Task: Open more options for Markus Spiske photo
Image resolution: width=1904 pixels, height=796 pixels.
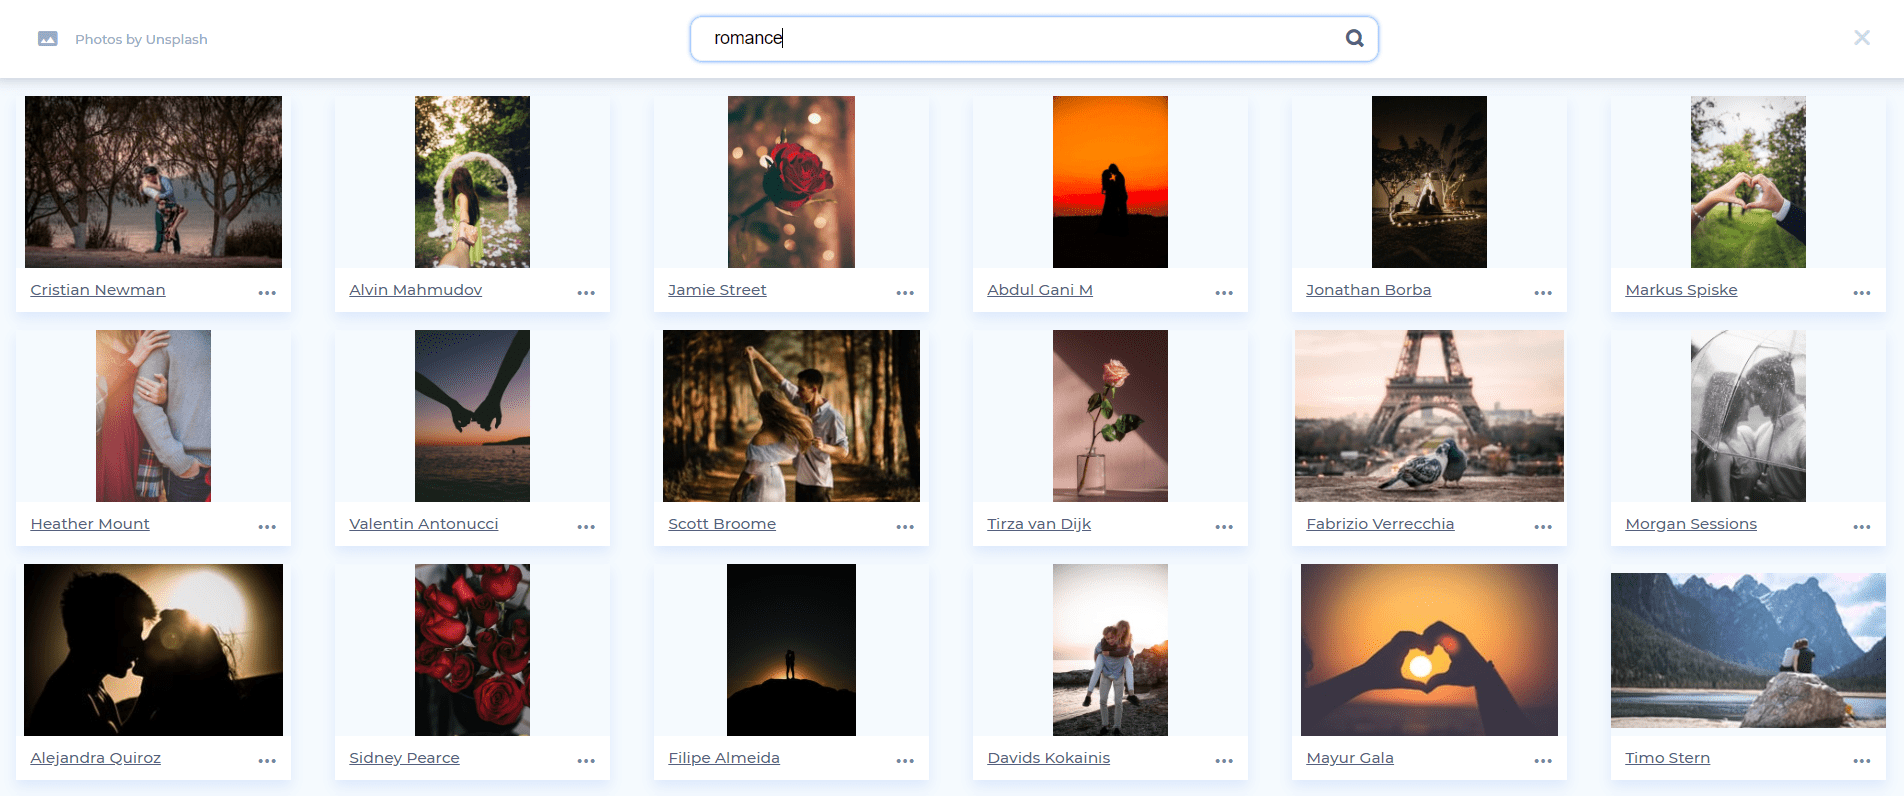Action: point(1862,293)
